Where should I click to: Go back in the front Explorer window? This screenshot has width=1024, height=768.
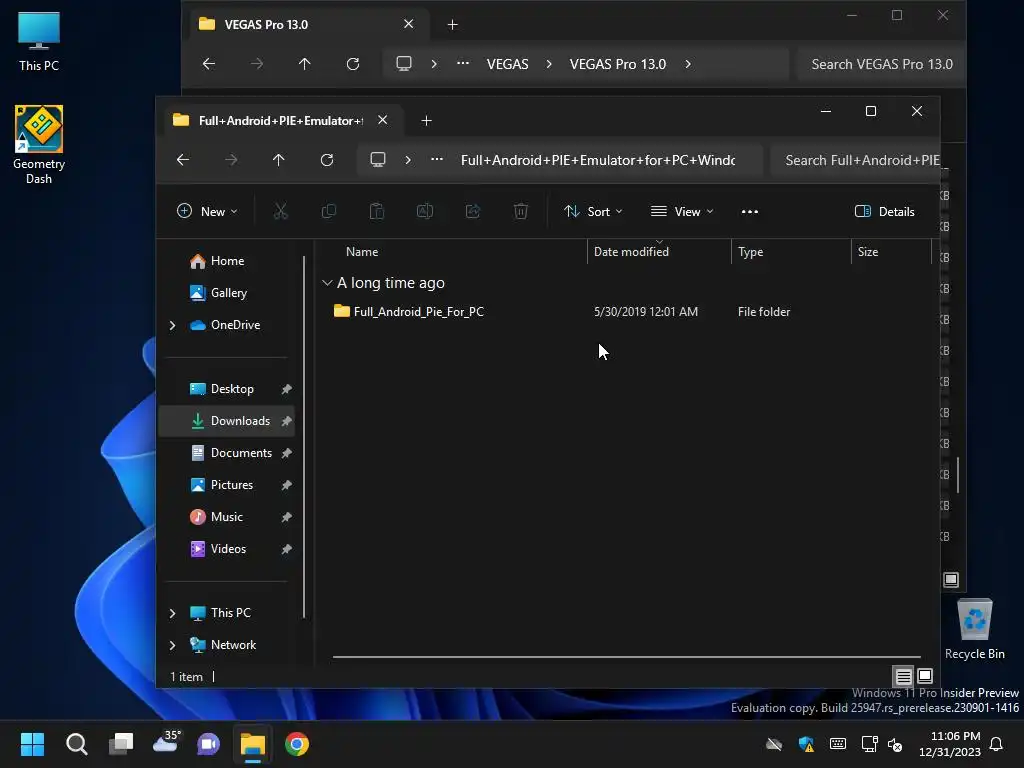pyautogui.click(x=183, y=160)
